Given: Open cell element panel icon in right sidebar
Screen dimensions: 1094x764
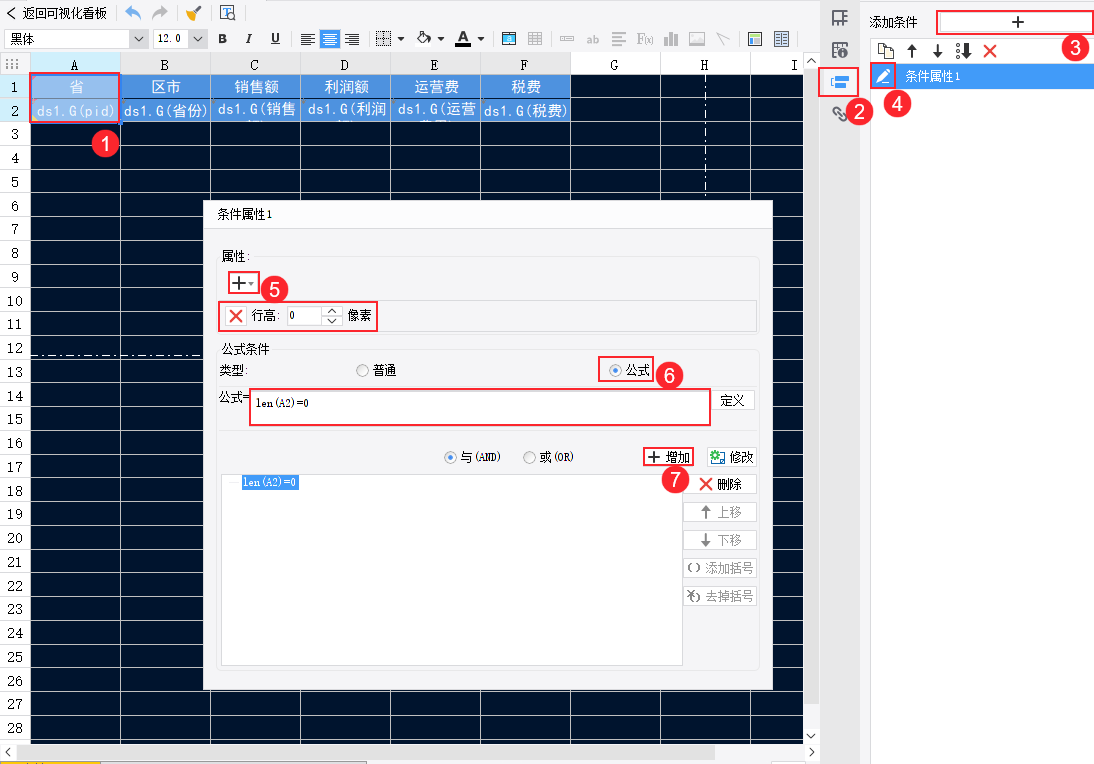Looking at the screenshot, I should 840,18.
